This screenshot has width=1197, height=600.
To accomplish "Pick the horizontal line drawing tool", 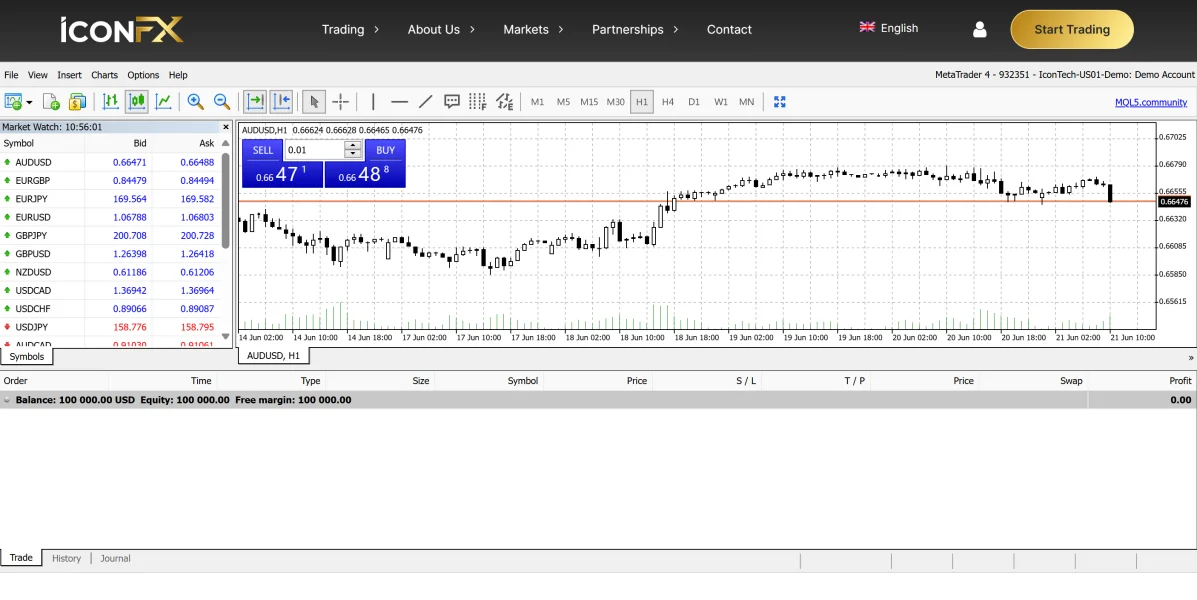I will point(399,102).
